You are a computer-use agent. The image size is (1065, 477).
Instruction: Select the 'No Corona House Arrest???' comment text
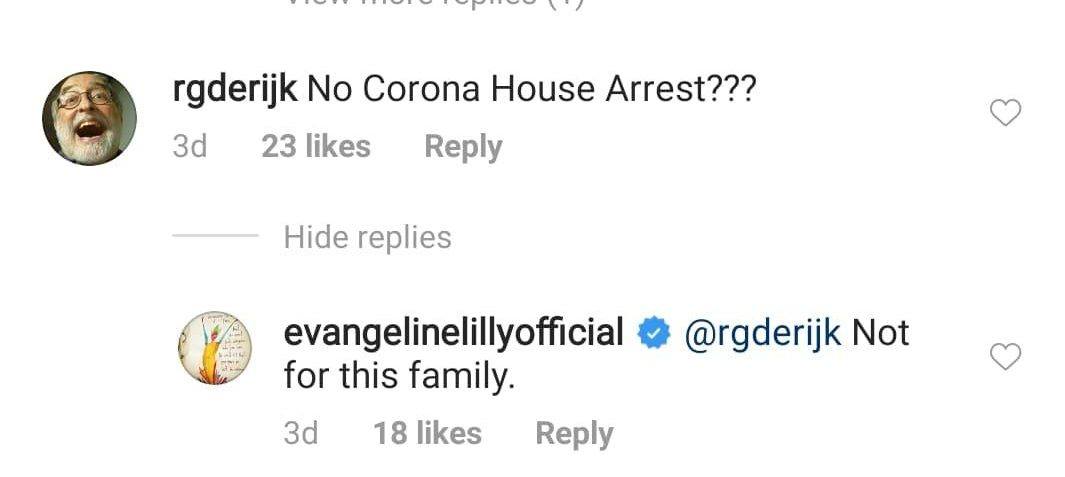tap(531, 90)
